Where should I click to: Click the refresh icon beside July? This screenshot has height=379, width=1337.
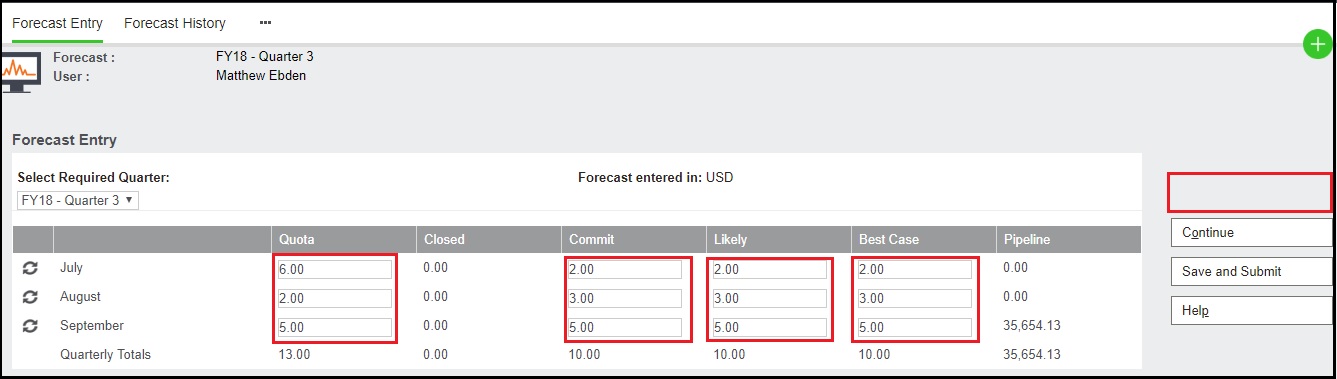[x=30, y=269]
